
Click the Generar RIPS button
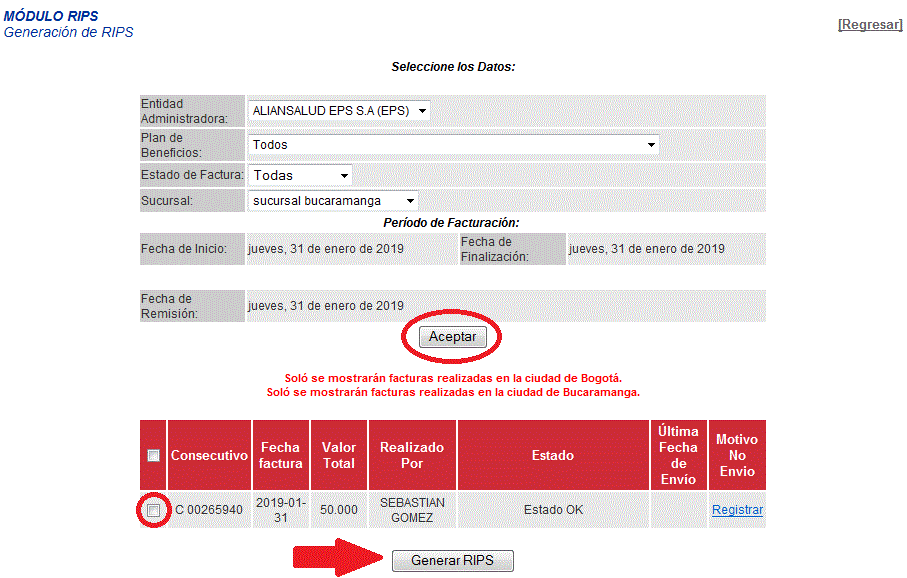[x=452, y=561]
